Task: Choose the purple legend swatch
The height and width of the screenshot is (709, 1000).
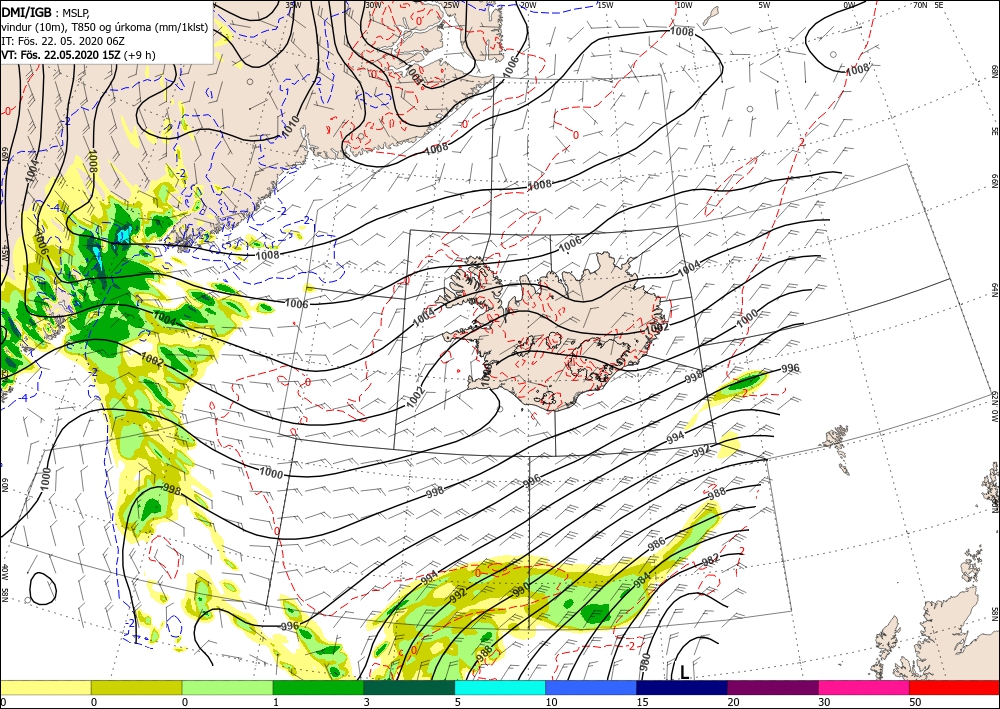Action: tap(773, 687)
